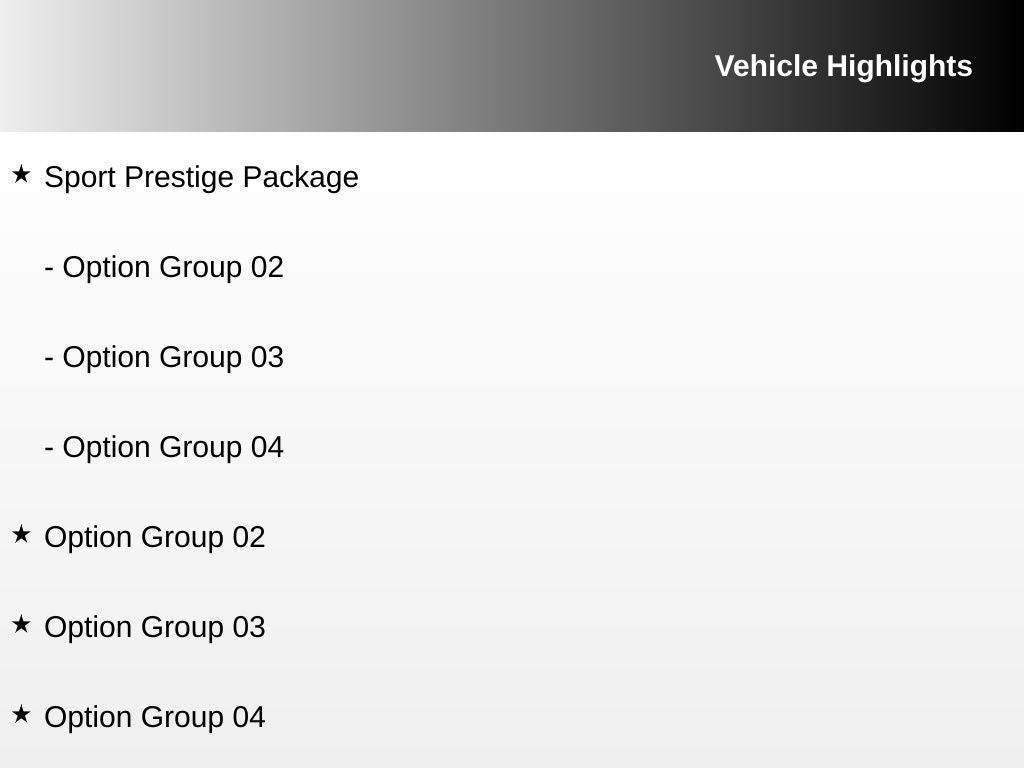Click the dash before indented Option Group 02
This screenshot has height=768, width=1024.
(x=48, y=268)
